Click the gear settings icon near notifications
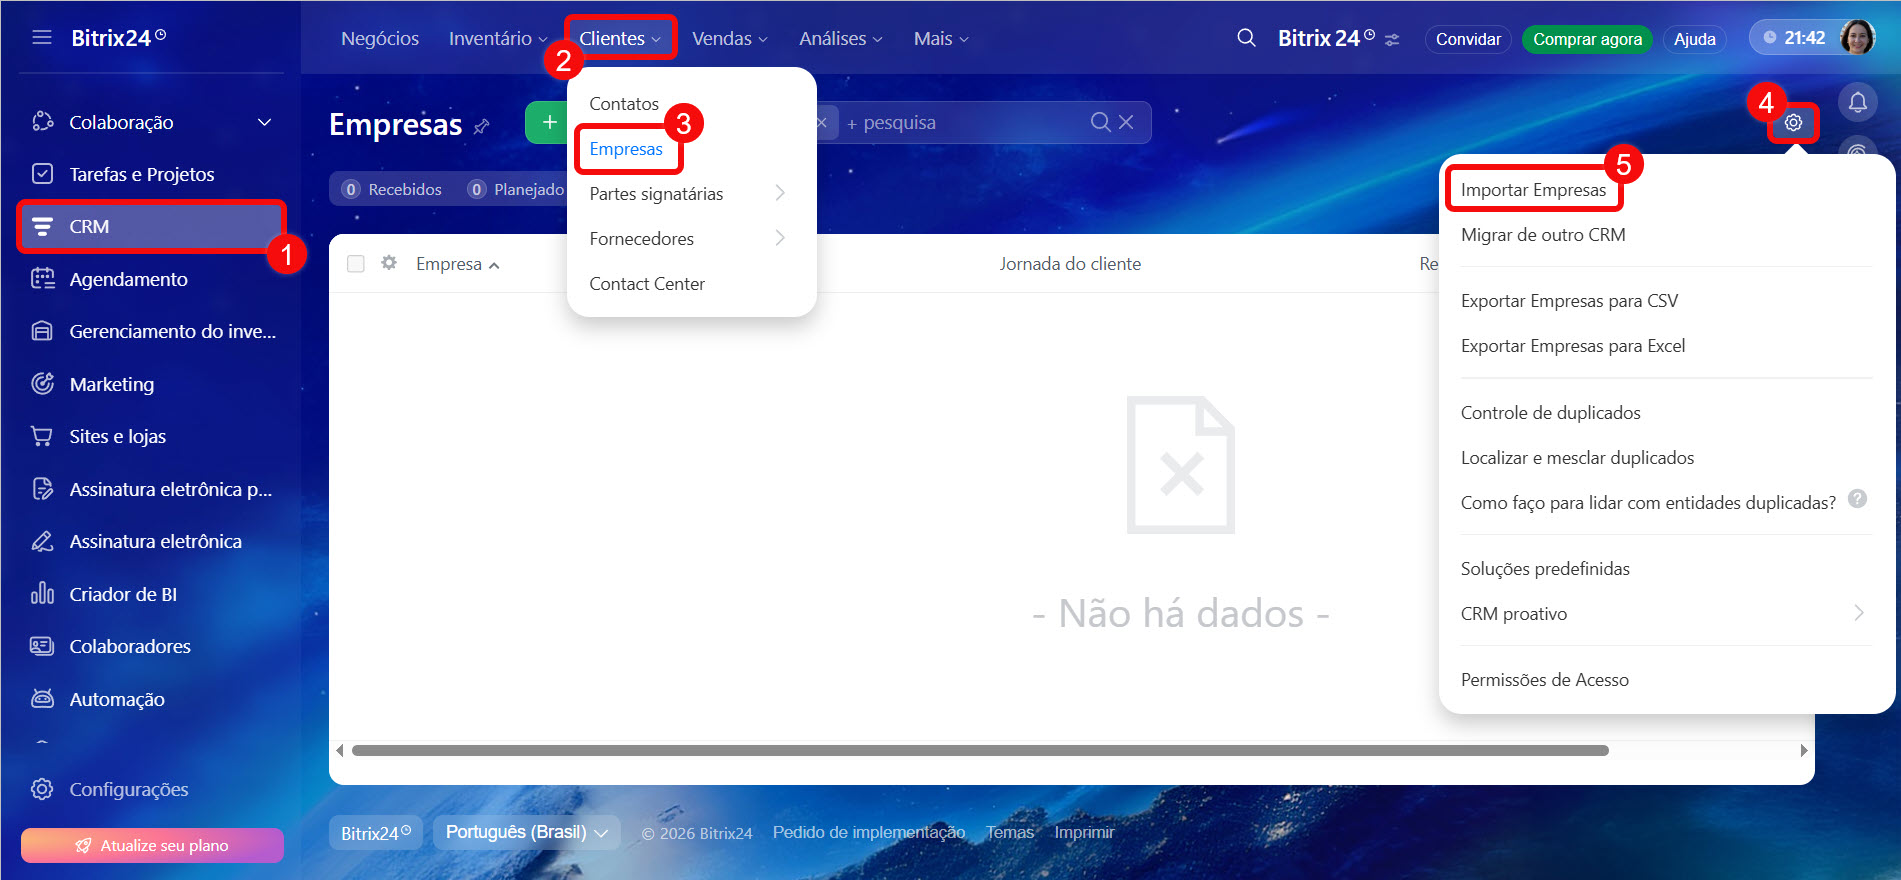1901x880 pixels. coord(1793,123)
